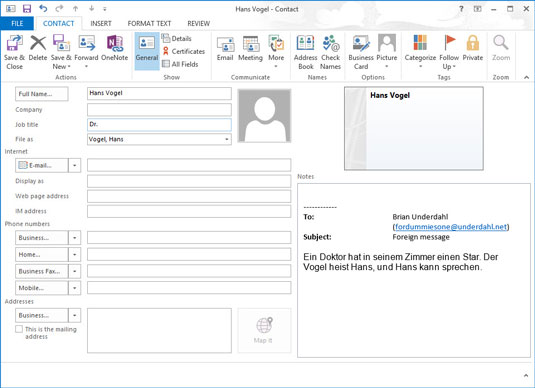Open the Mobile phone type dropdown arrow

[x=74, y=288]
